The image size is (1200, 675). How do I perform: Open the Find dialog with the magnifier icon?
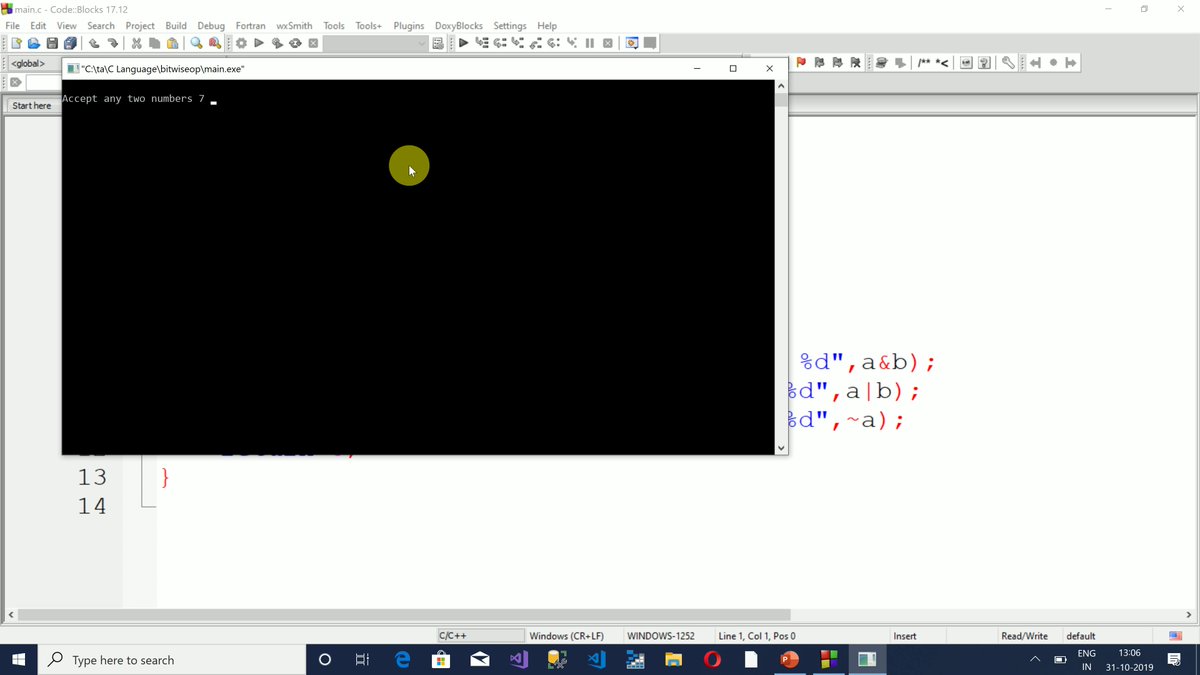coord(196,43)
